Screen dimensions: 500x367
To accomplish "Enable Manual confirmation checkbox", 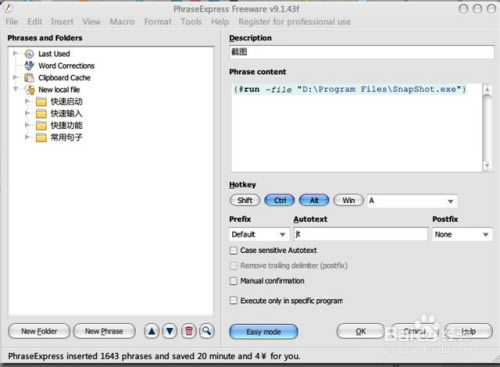I will 234,281.
